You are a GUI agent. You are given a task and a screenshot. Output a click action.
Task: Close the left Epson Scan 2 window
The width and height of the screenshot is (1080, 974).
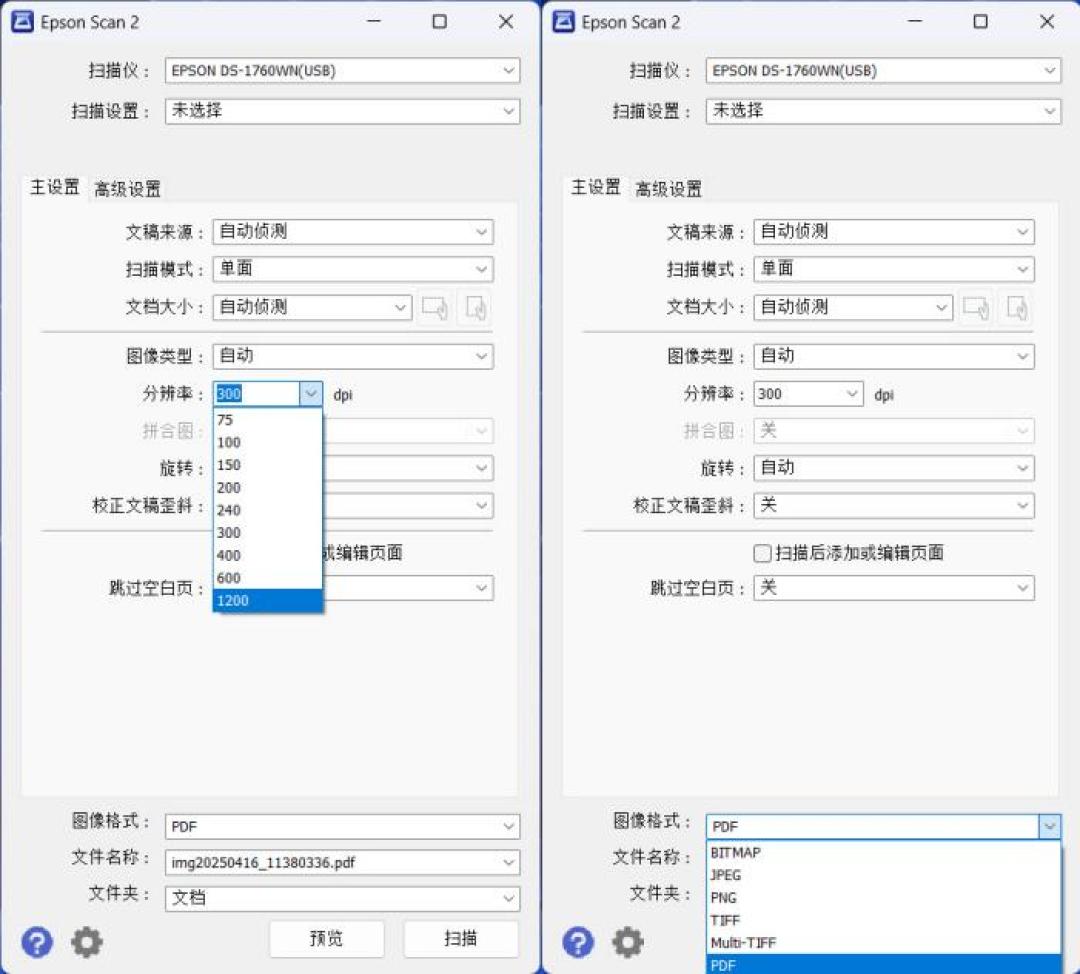click(x=506, y=22)
